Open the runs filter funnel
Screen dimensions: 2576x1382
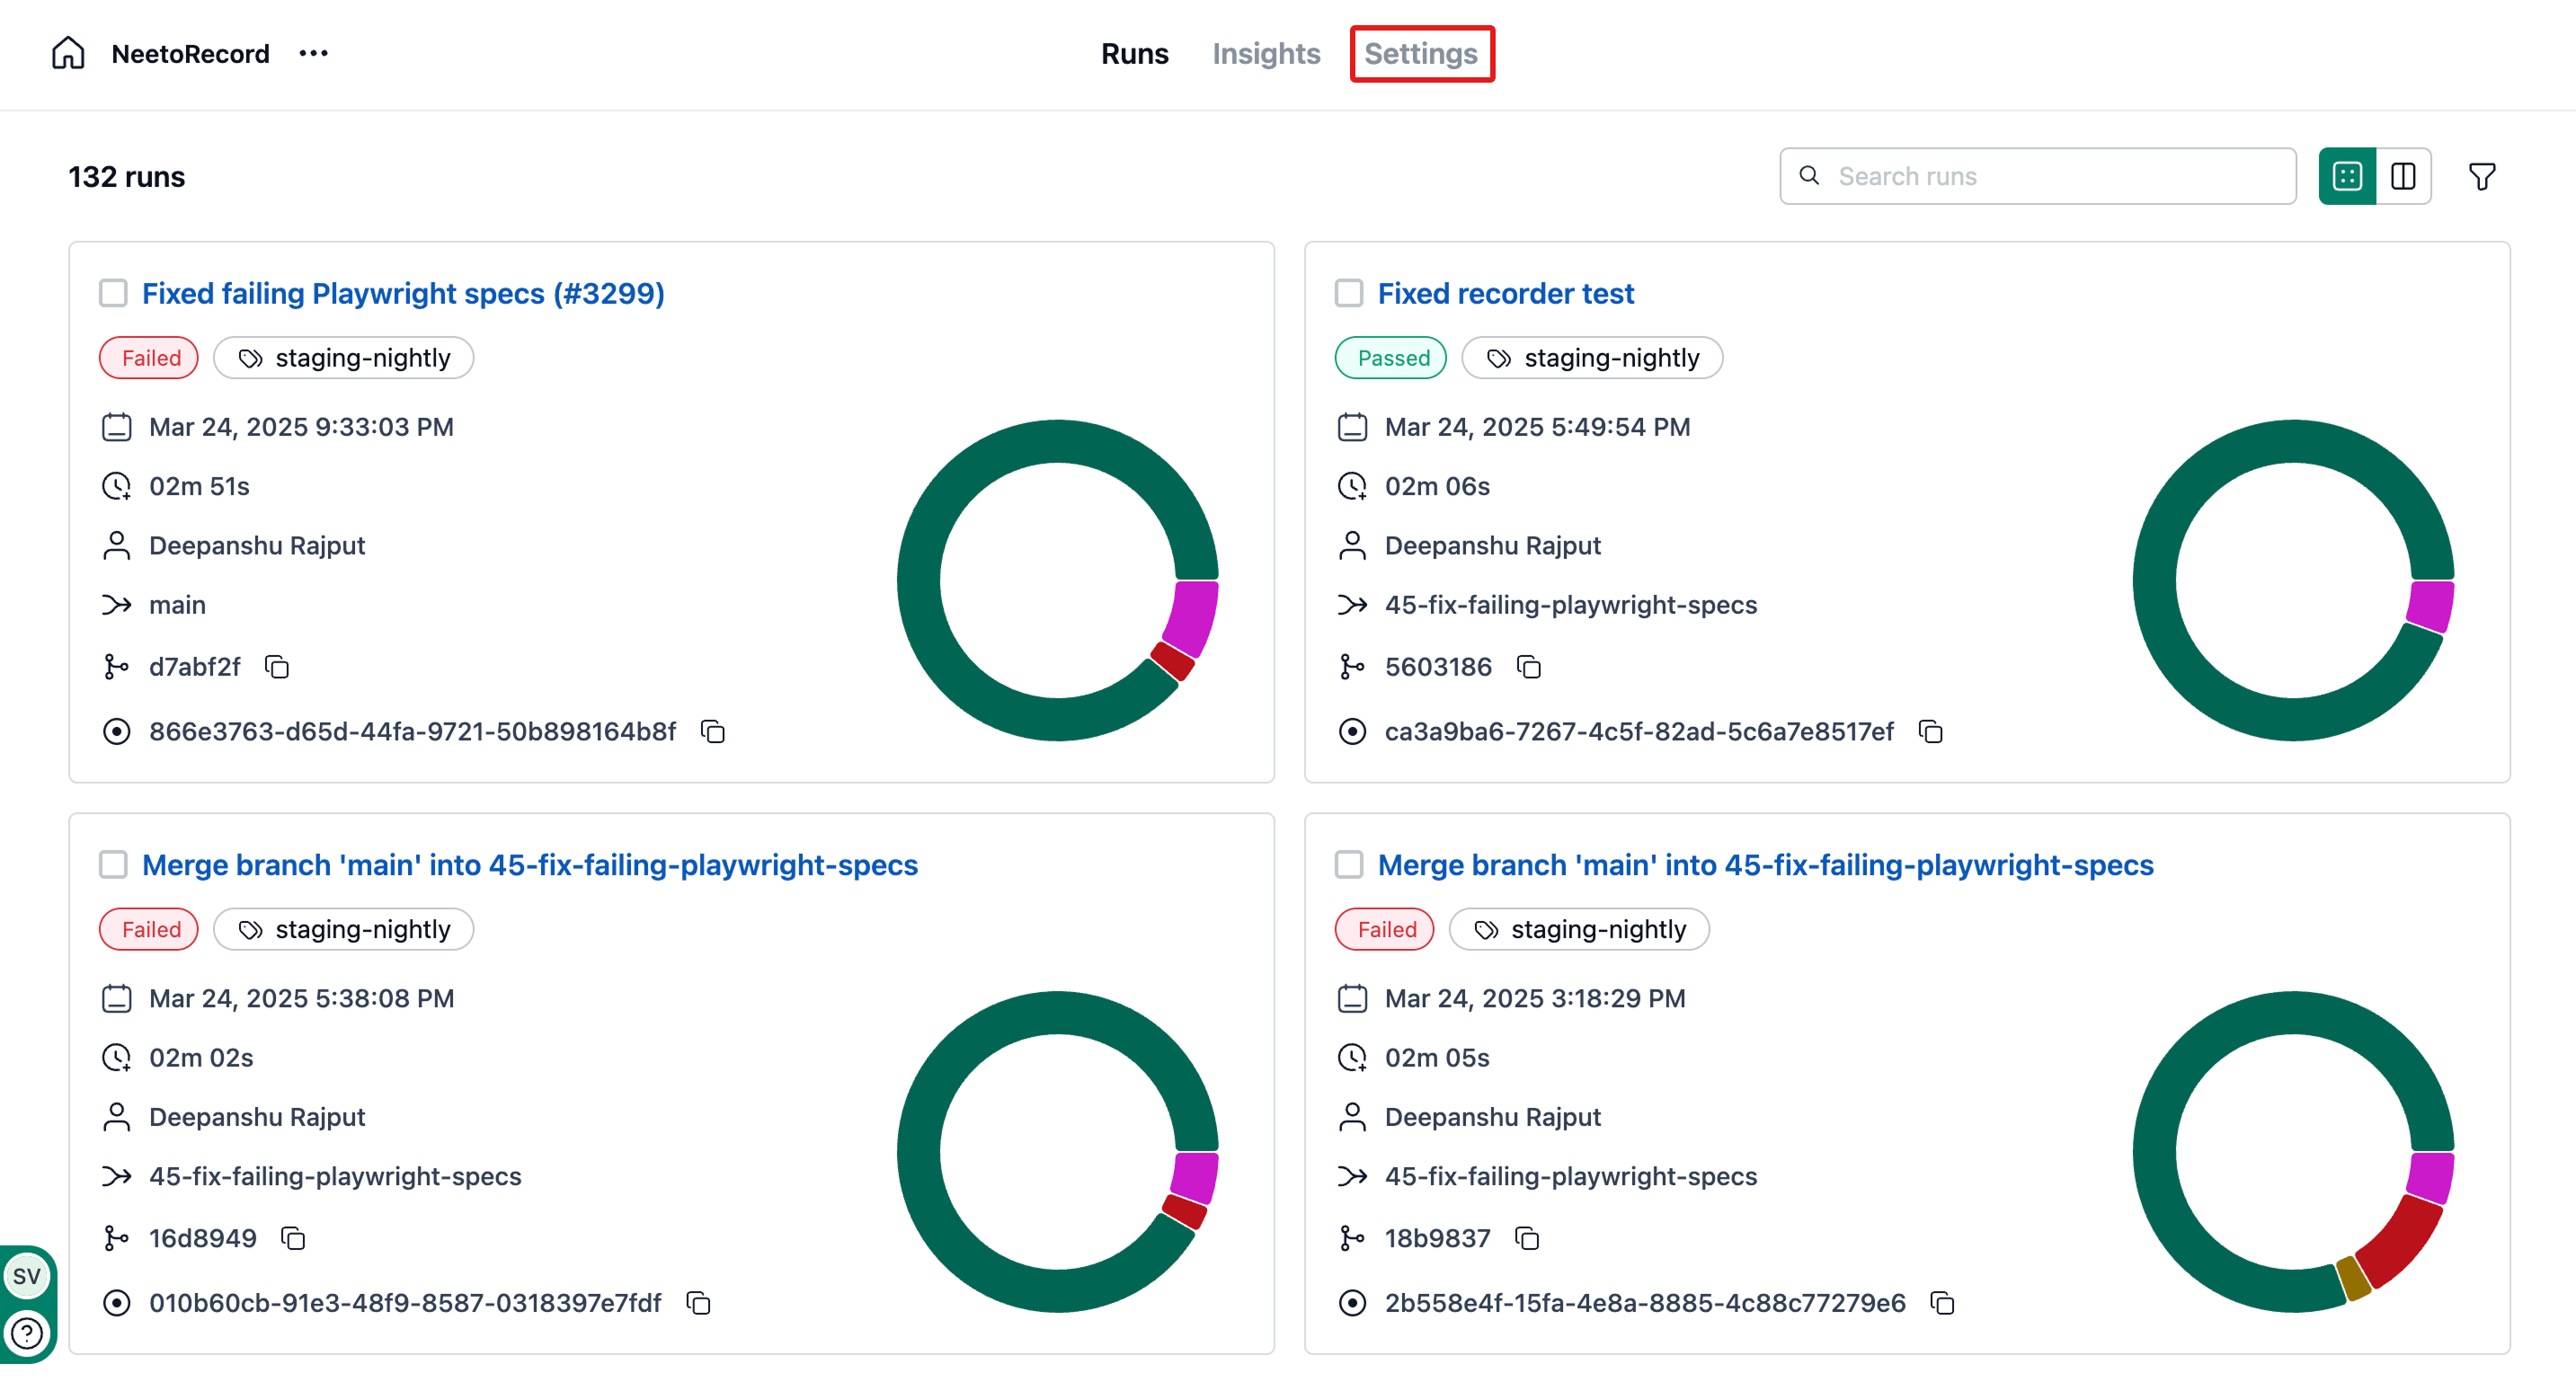tap(2481, 176)
